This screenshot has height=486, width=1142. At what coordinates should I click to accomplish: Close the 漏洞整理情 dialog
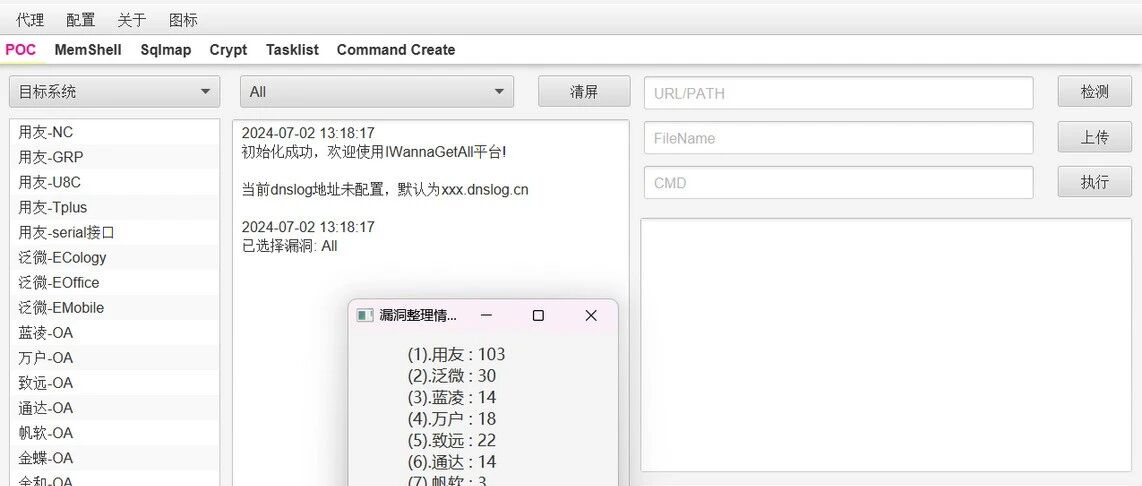pyautogui.click(x=591, y=315)
